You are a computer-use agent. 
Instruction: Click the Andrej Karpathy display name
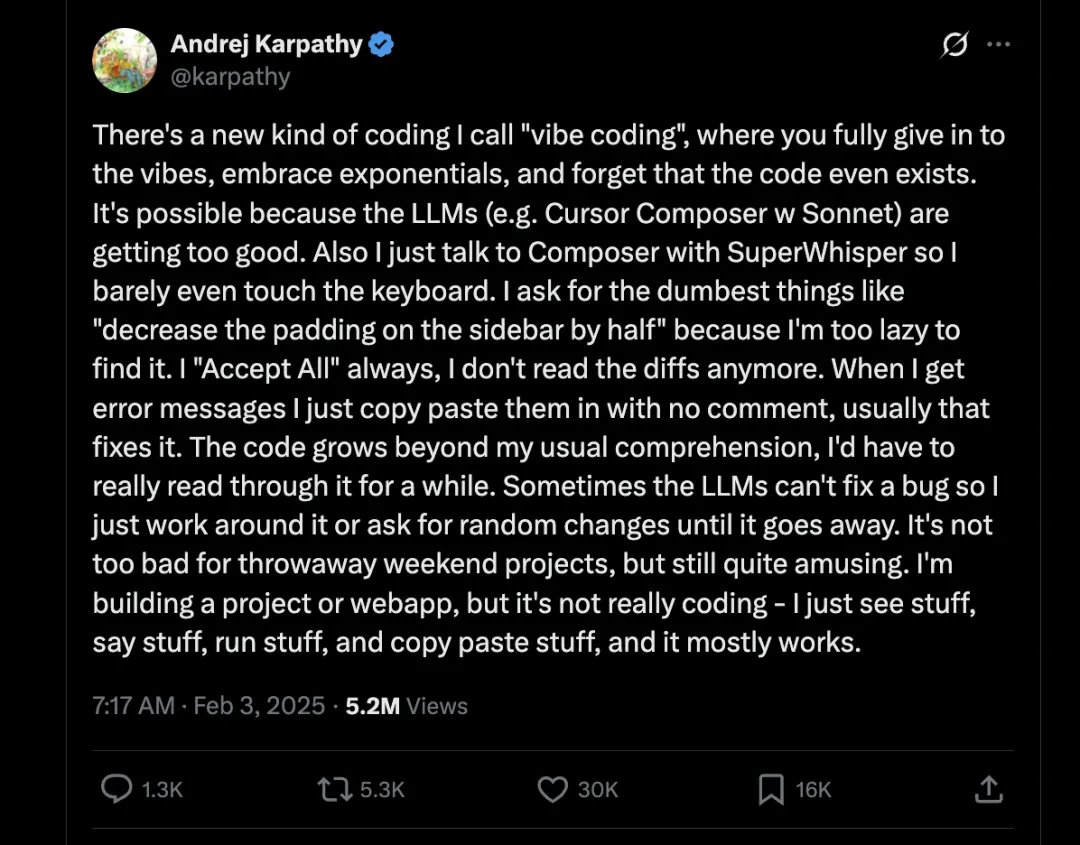click(266, 44)
